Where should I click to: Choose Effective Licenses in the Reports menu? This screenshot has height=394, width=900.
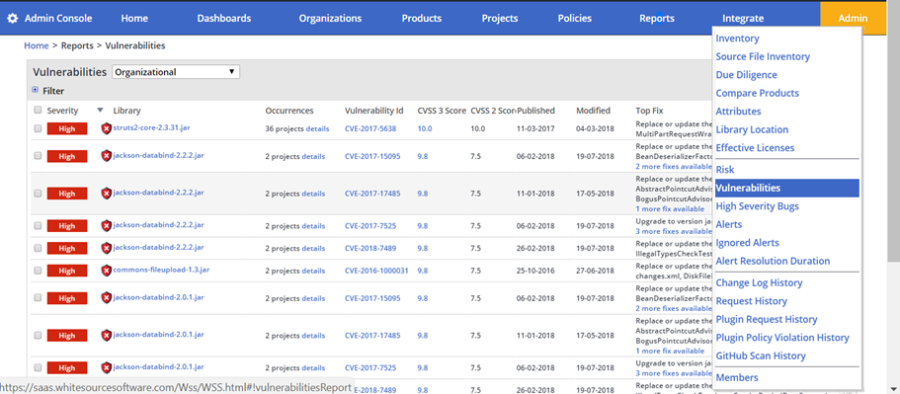[x=755, y=148]
